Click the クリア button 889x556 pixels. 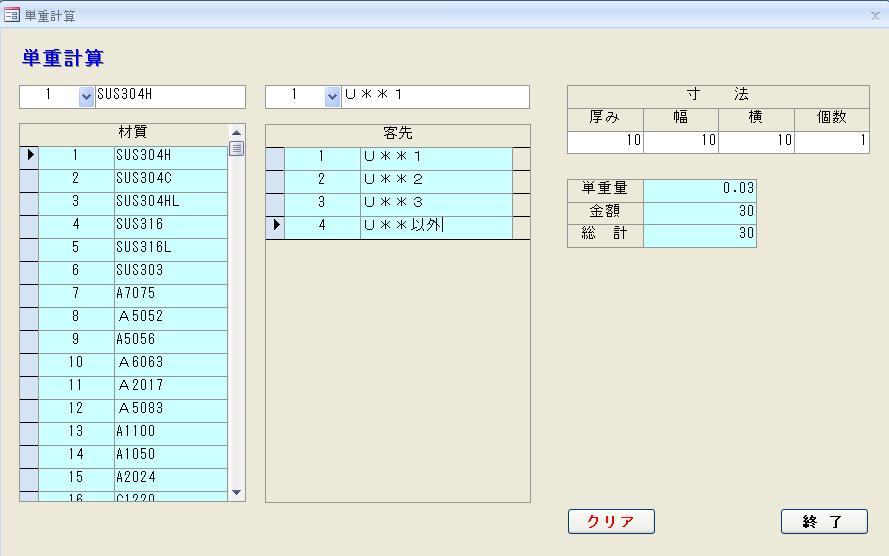click(x=611, y=521)
